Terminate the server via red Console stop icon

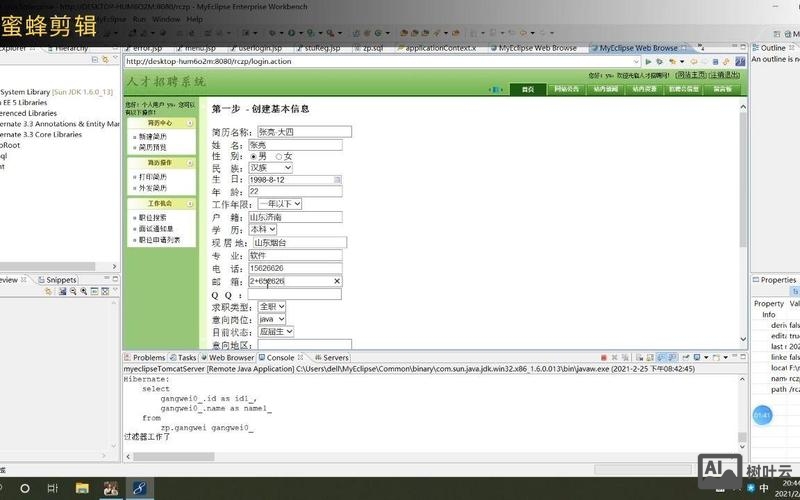[x=604, y=358]
